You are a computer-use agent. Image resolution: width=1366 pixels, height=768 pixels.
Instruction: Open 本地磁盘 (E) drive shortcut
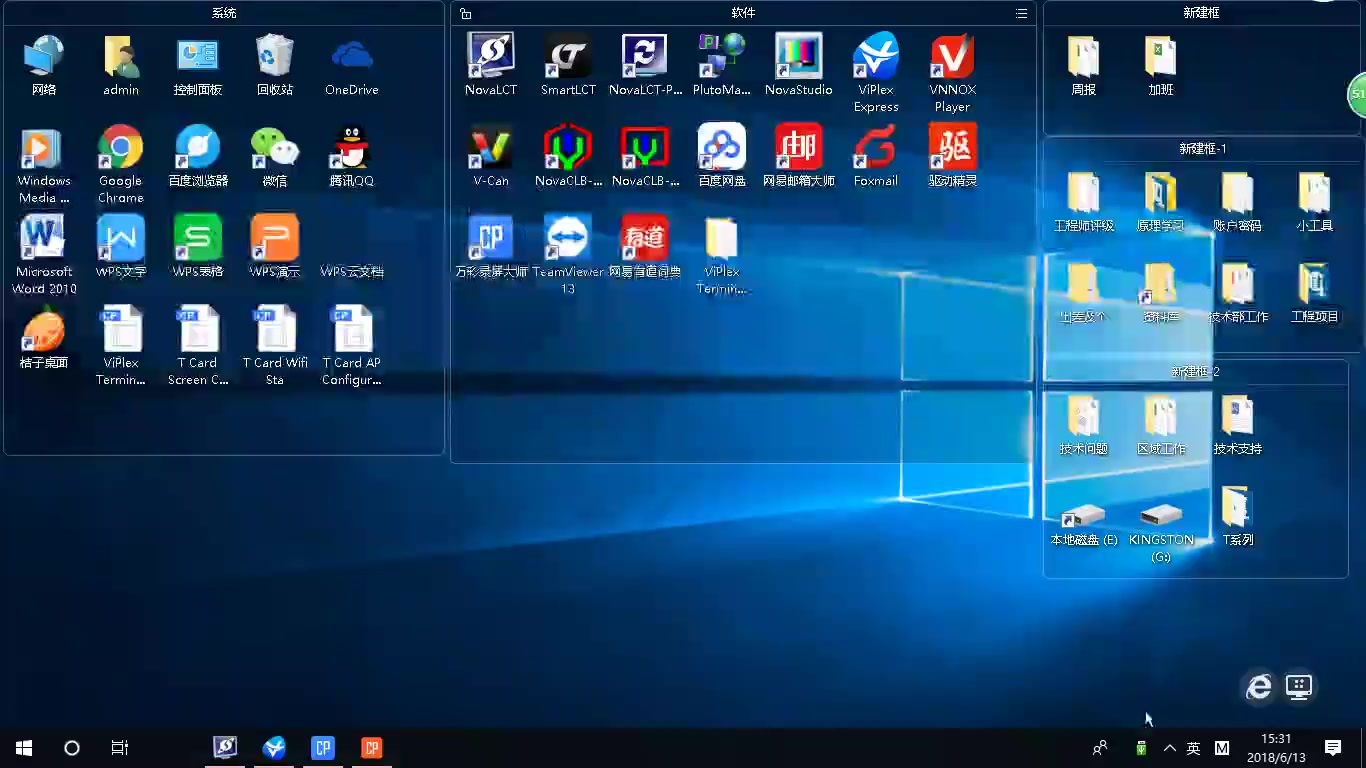(1083, 523)
